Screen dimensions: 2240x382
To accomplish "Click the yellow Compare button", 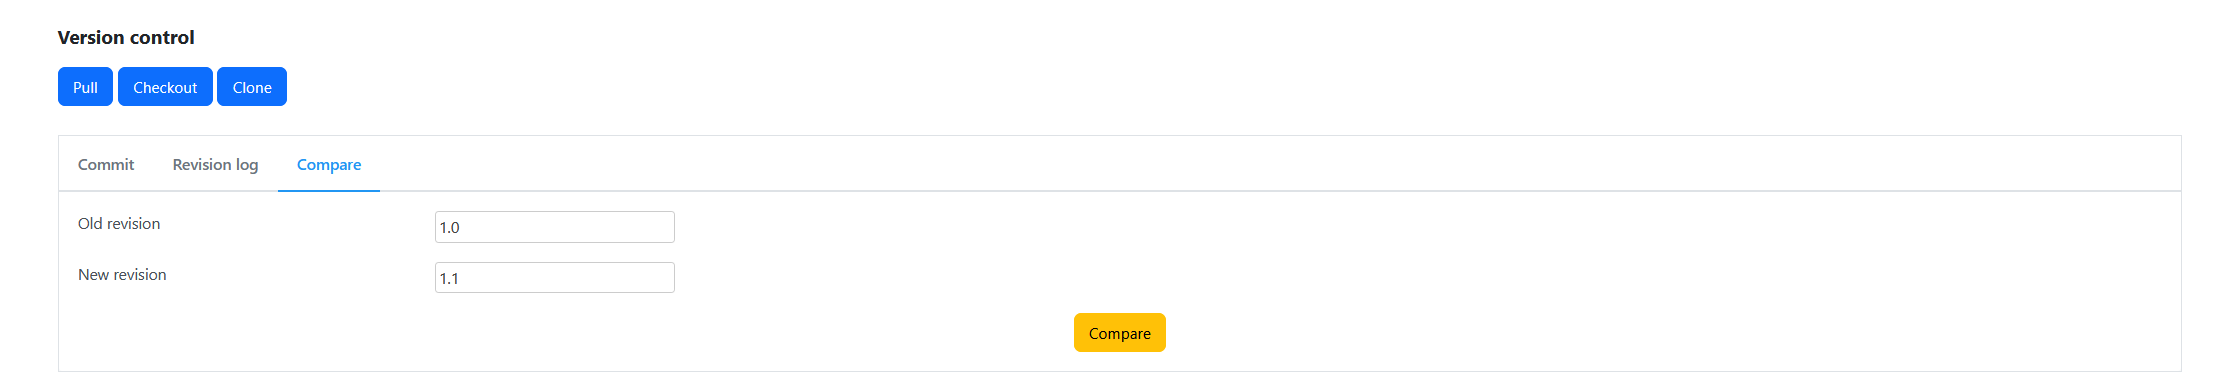I will [x=1120, y=333].
